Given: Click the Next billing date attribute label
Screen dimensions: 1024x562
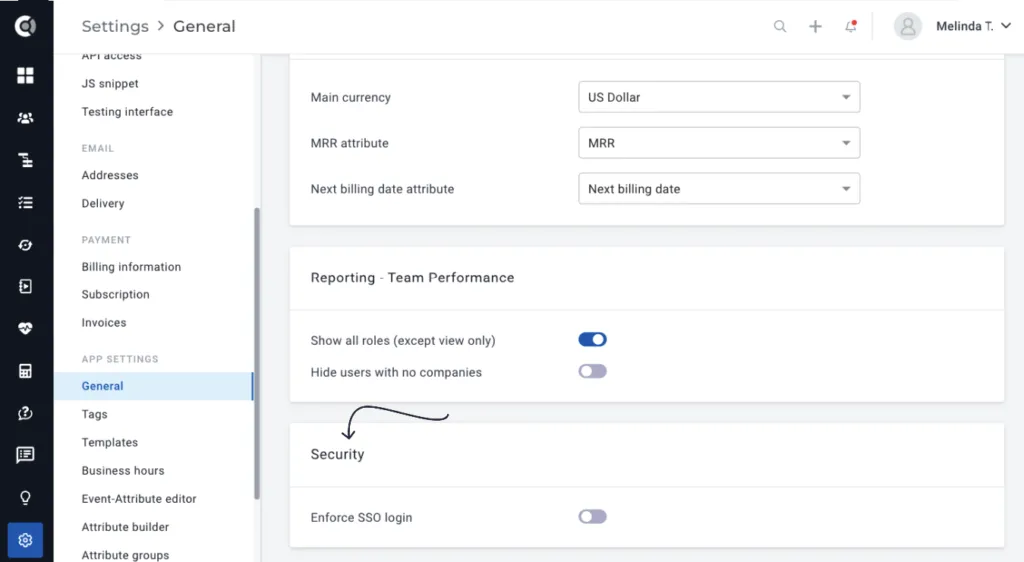Looking at the screenshot, I should click(x=383, y=189).
